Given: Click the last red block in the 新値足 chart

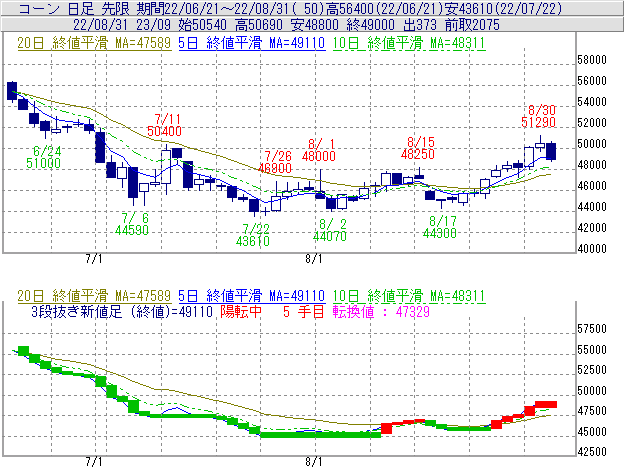Looking at the screenshot, I should coord(546,405).
